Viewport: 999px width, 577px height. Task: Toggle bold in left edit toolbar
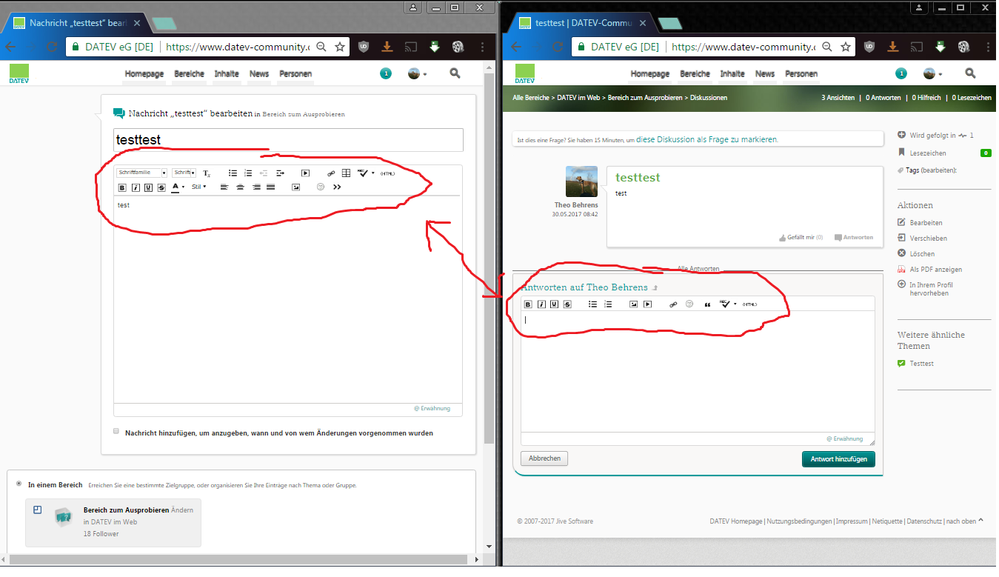[x=122, y=187]
